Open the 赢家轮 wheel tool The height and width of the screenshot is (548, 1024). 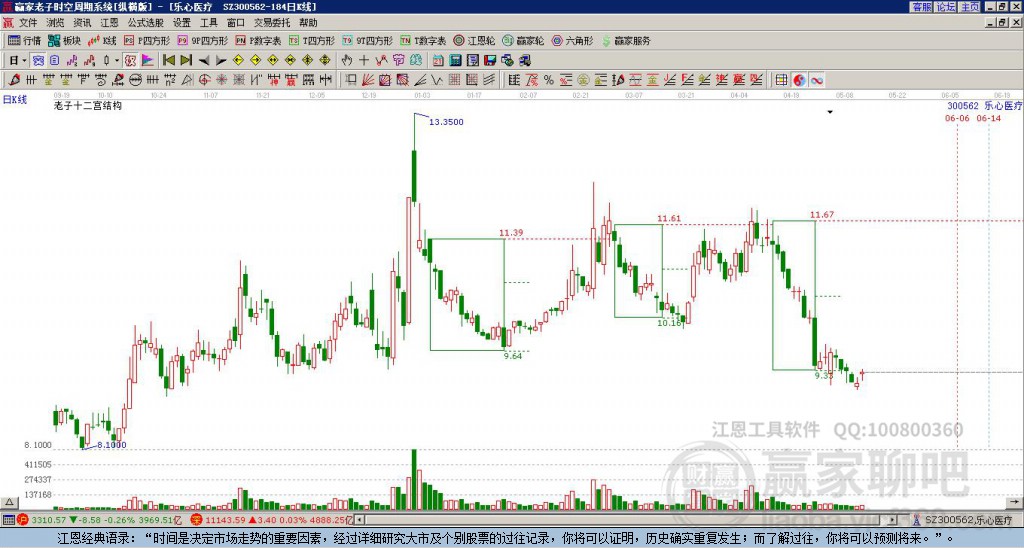point(523,40)
